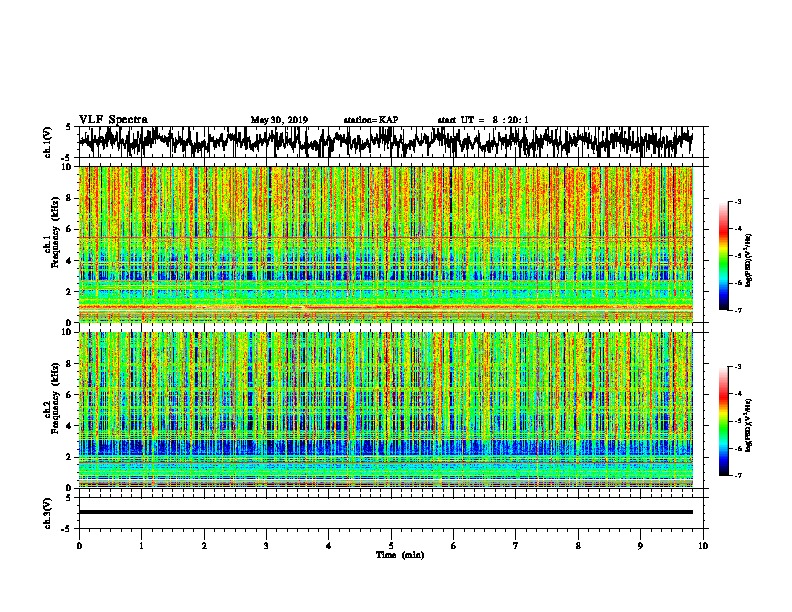Click the "9" tick on the time axis

[640, 546]
